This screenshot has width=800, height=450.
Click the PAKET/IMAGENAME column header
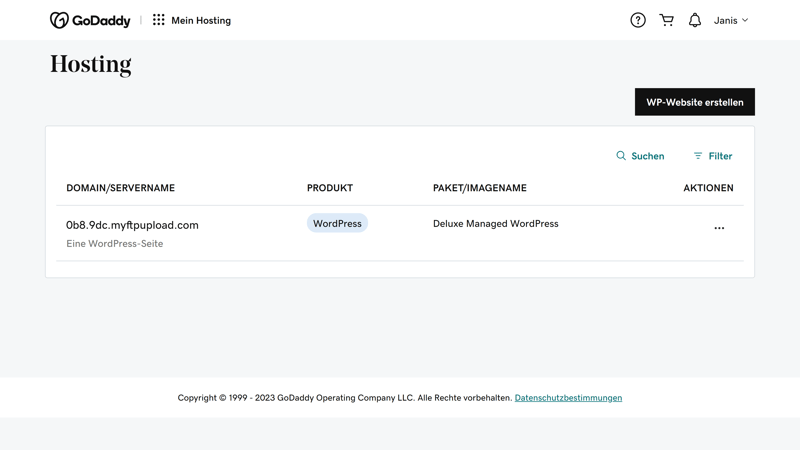tap(480, 188)
